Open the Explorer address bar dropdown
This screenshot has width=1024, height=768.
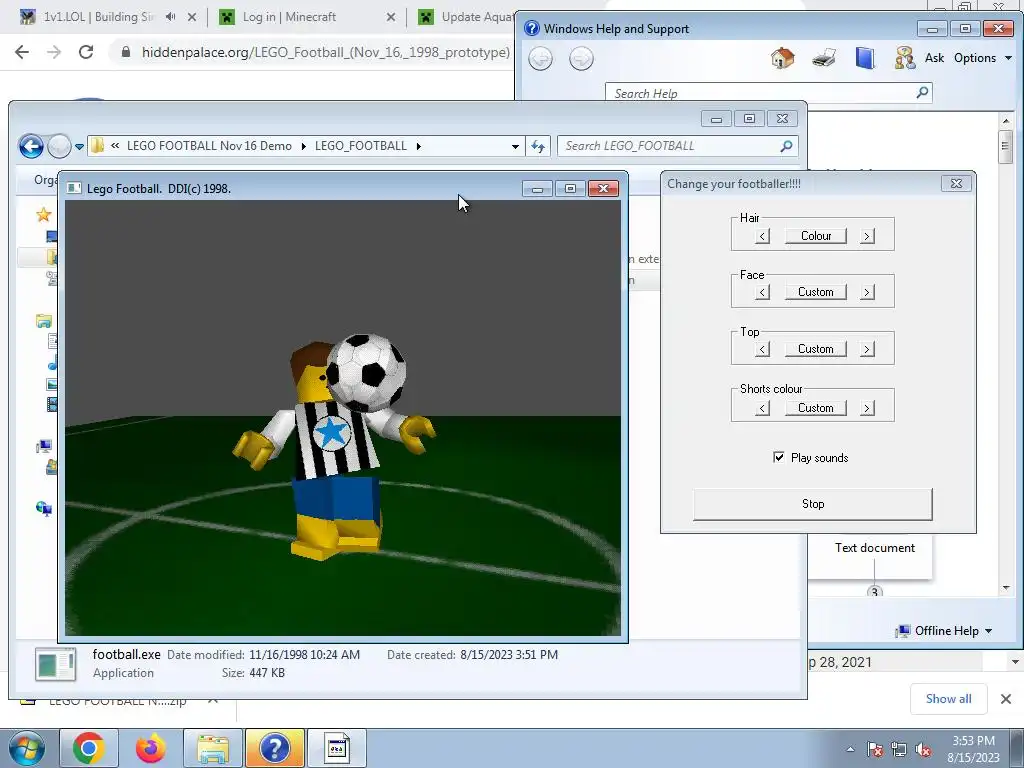pos(515,146)
